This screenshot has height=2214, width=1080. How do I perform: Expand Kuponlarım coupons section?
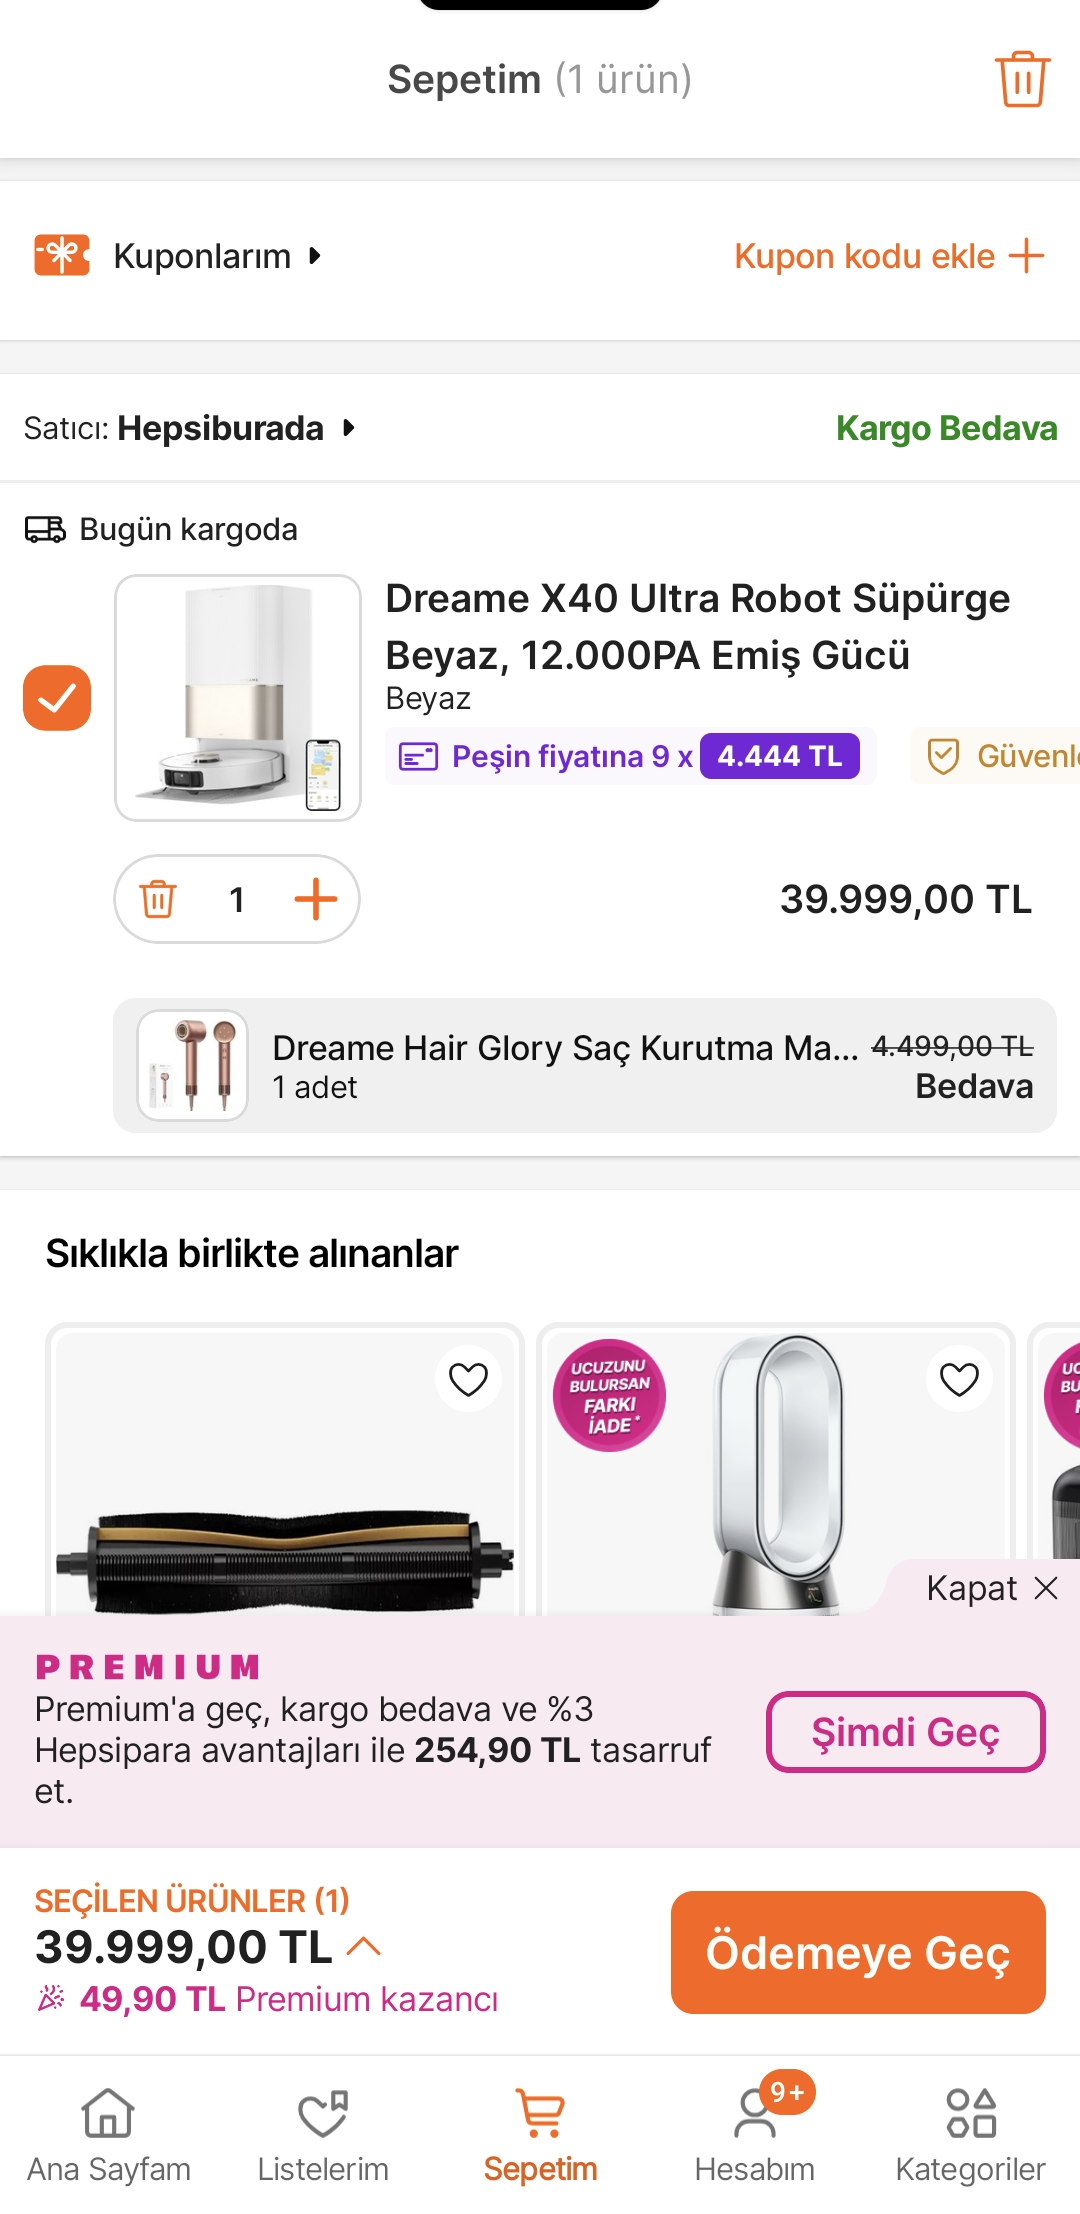[217, 256]
